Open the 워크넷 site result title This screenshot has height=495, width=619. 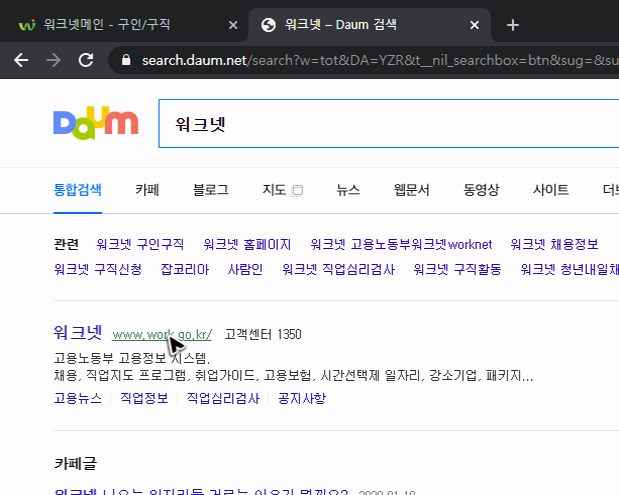coord(78,332)
